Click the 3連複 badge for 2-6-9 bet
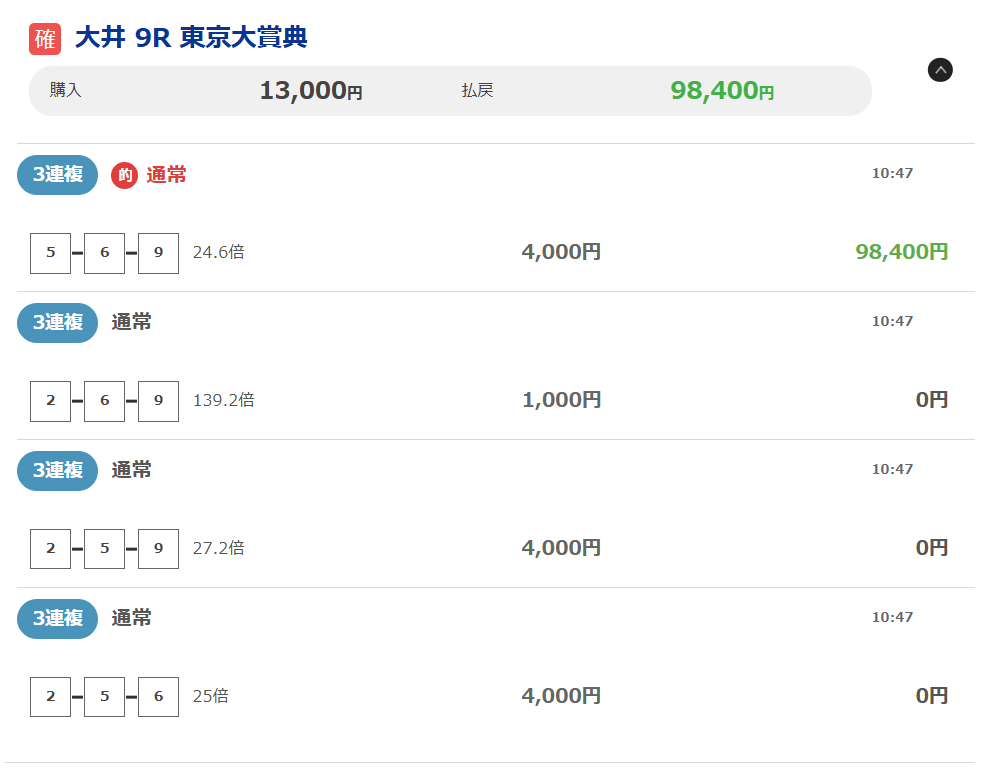Screen dimensions: 989x769 (58, 323)
